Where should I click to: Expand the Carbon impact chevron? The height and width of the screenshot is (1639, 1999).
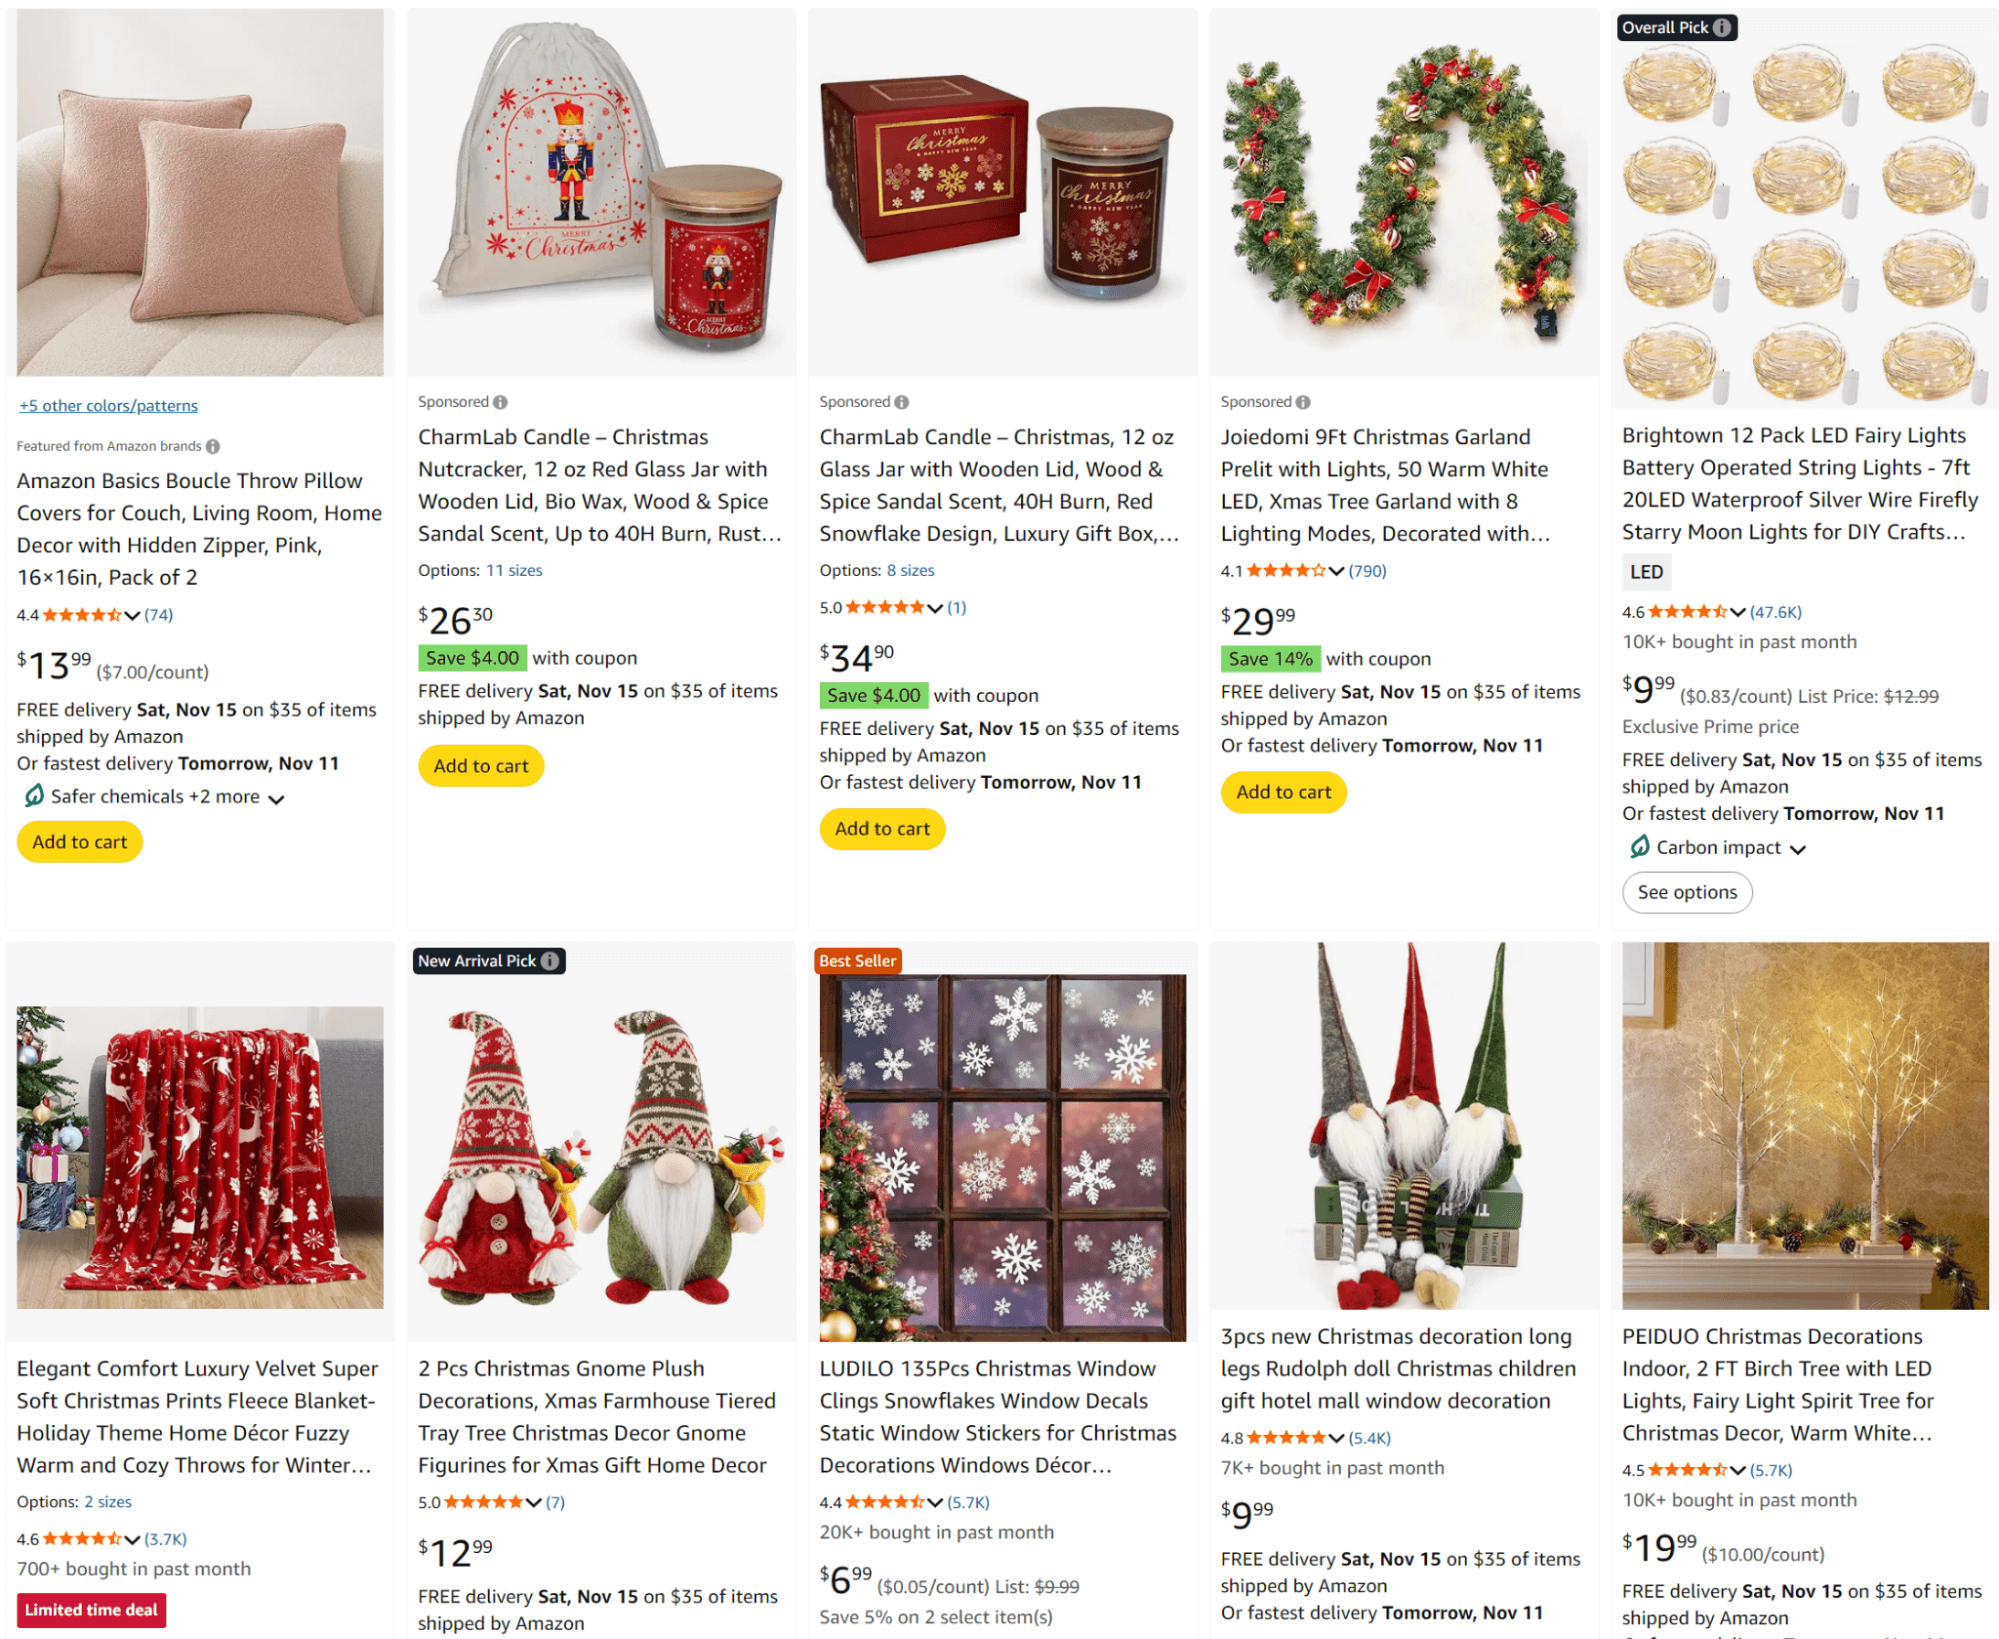pos(1798,849)
